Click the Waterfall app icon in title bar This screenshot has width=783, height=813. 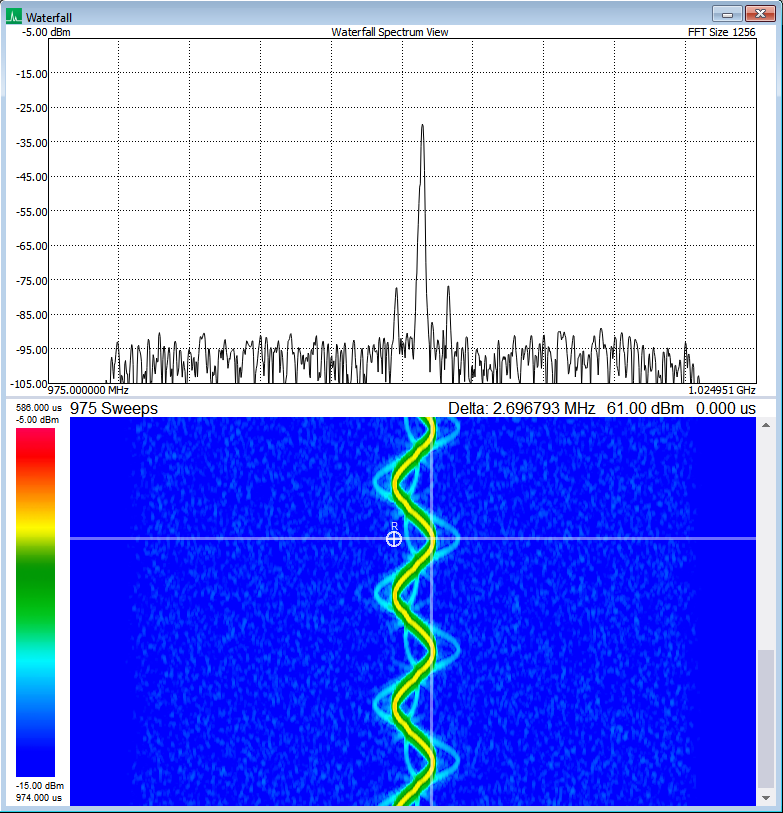pos(13,16)
